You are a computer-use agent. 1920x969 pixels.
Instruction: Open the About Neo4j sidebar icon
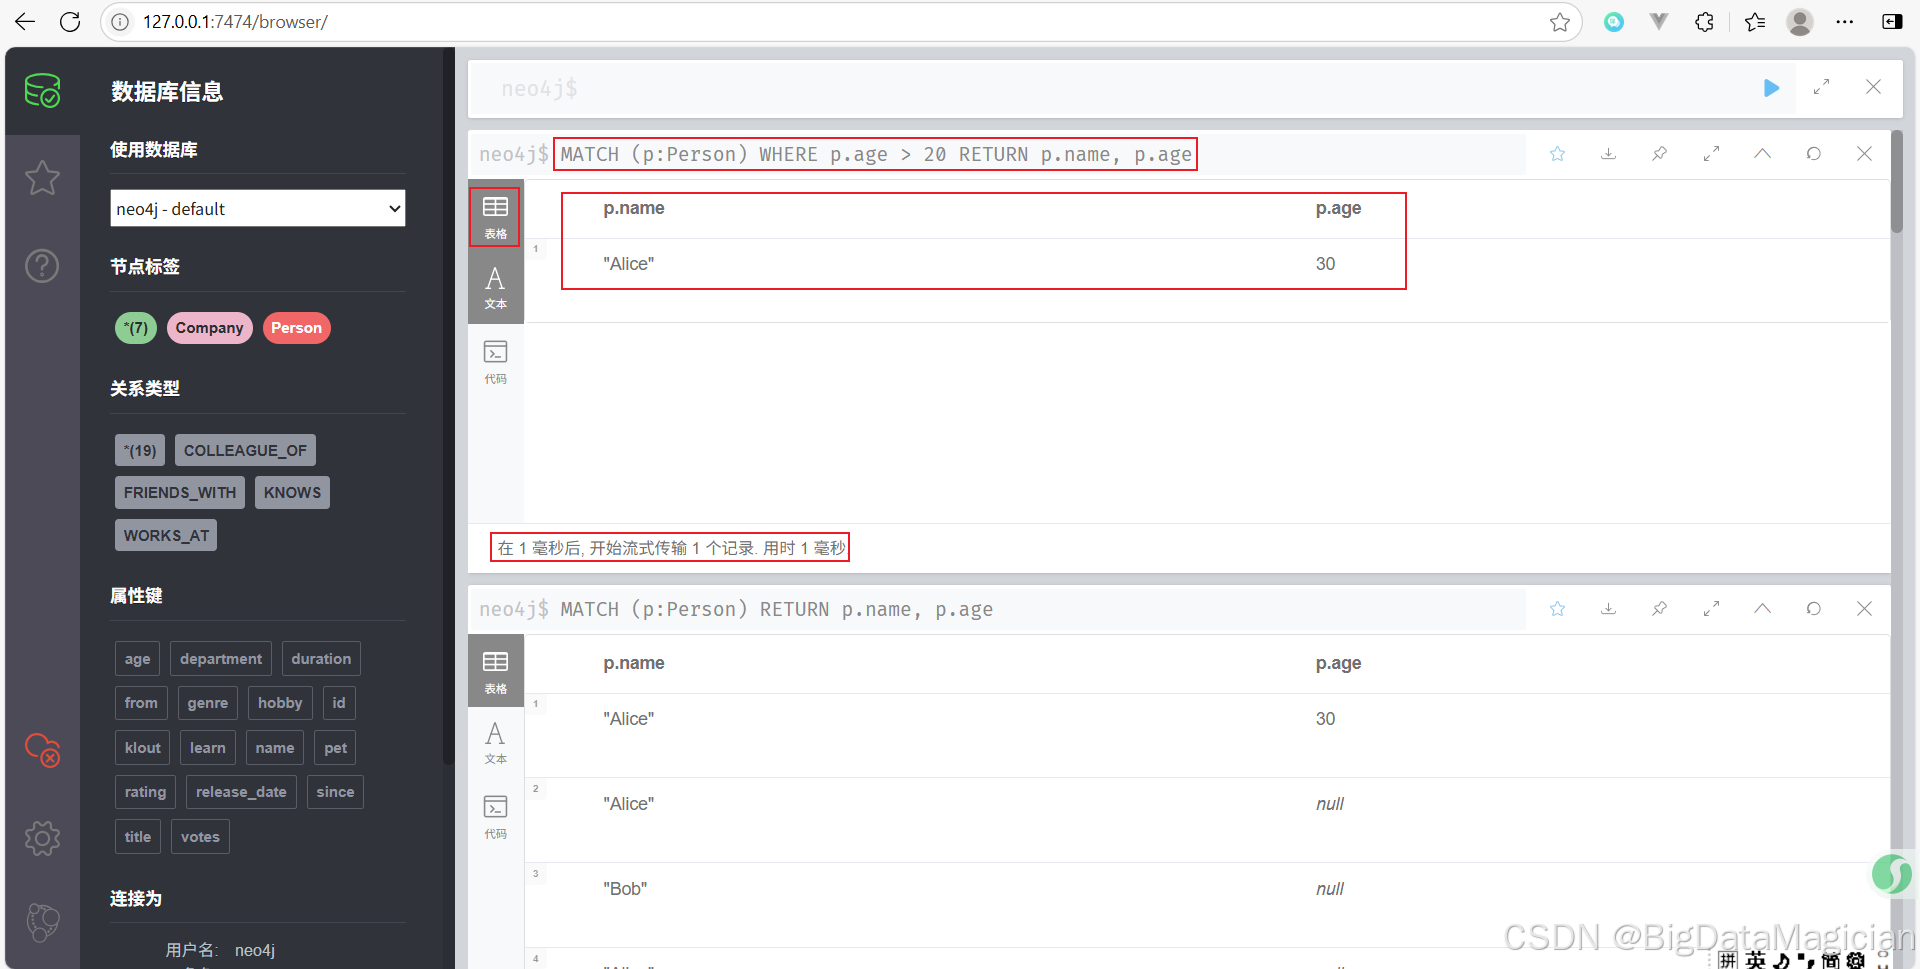coord(42,922)
